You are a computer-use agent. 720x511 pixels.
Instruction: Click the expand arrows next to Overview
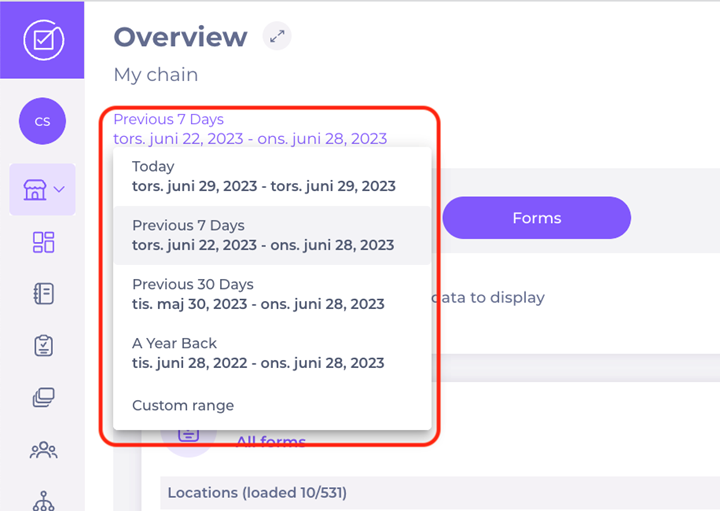(x=277, y=37)
